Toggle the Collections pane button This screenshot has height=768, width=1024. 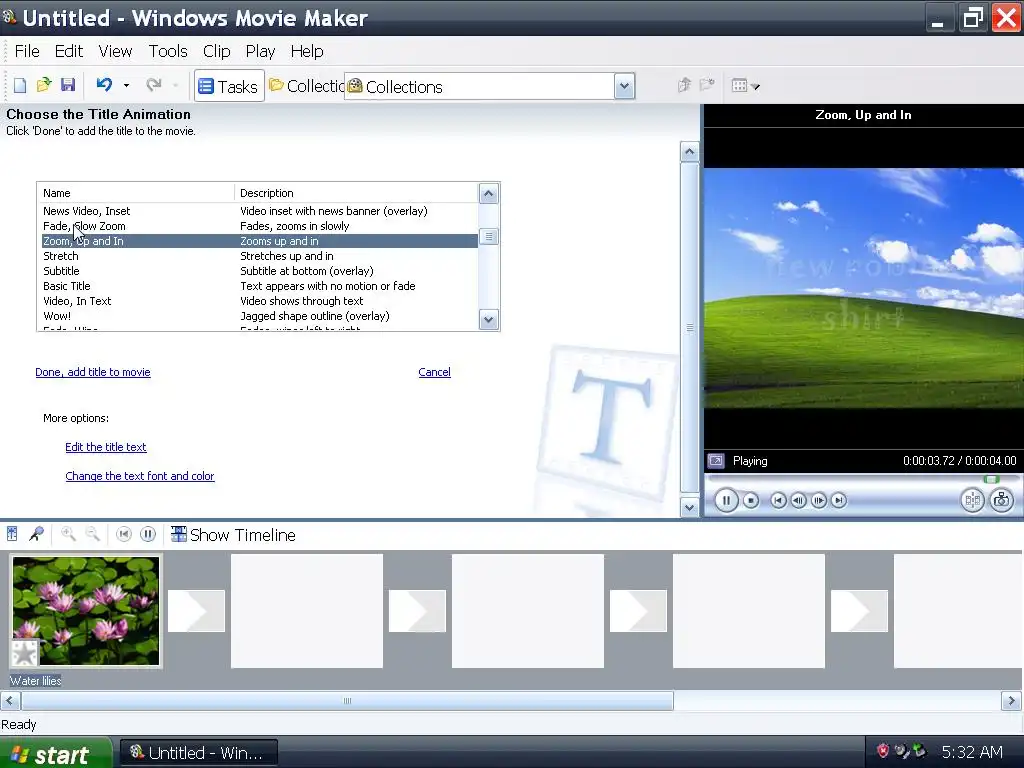(306, 86)
